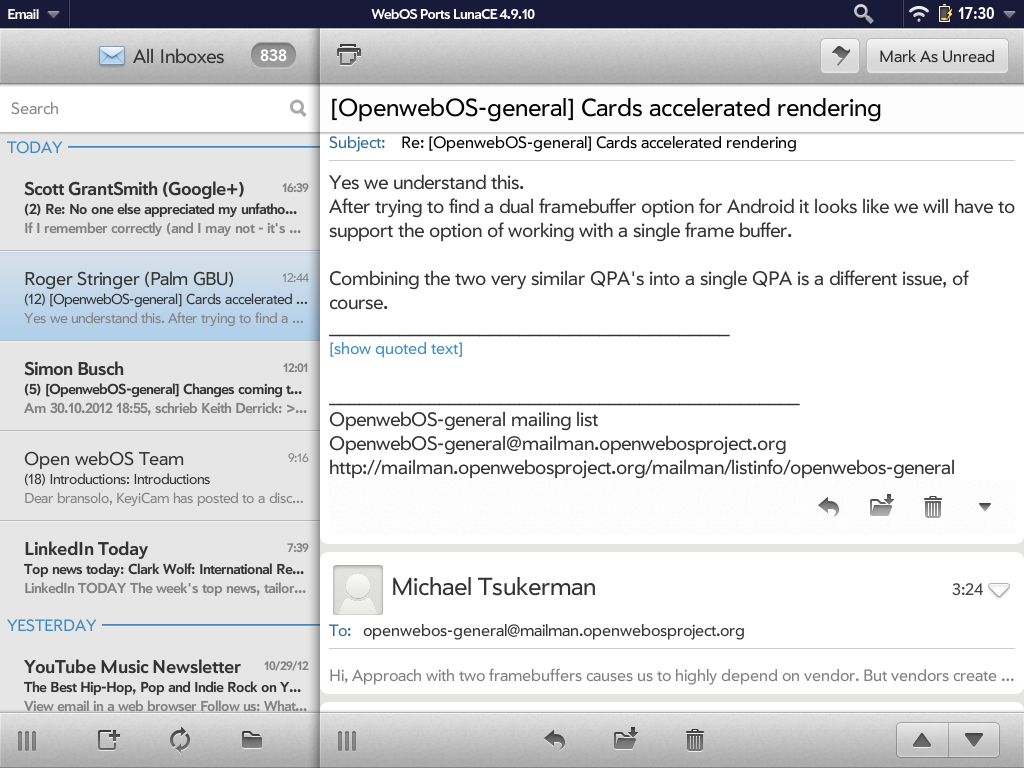Click the inline trash icon in message
Viewport: 1024px width, 768px height.
pos(933,507)
